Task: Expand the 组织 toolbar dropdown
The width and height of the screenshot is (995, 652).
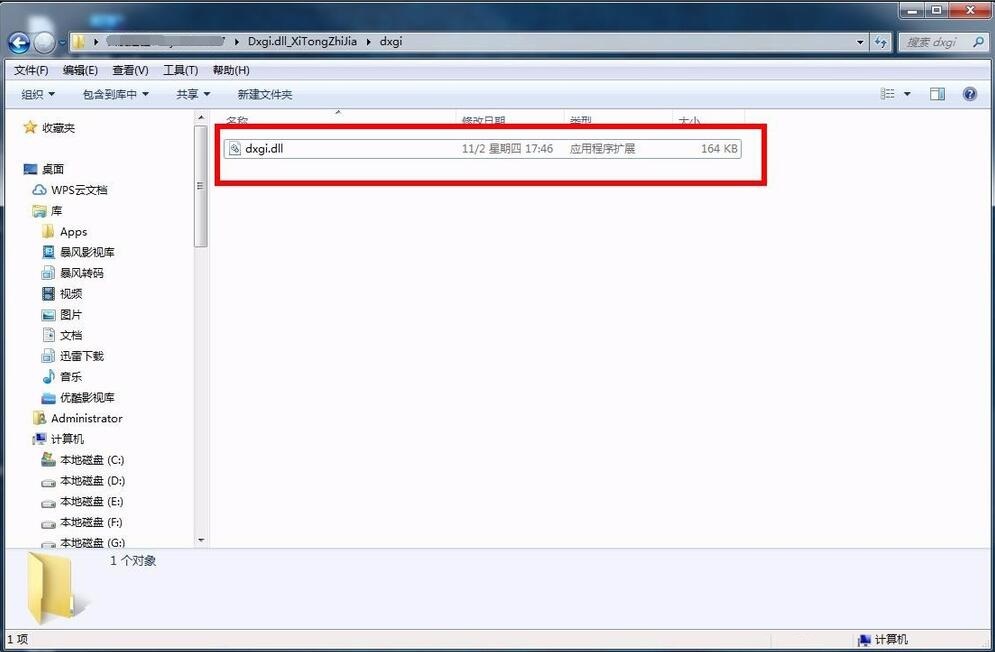Action: (38, 95)
